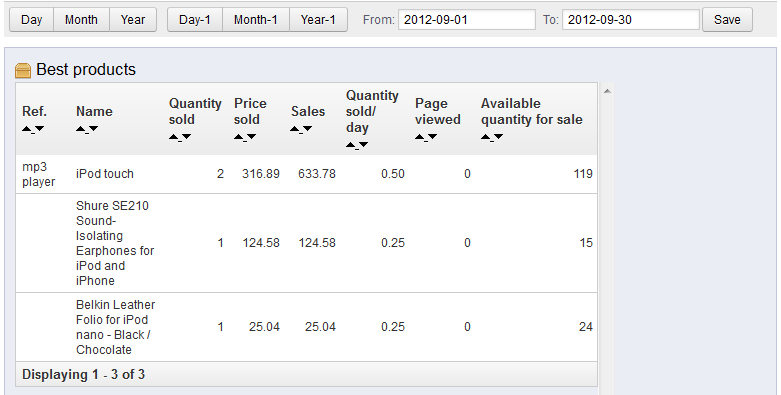Sort Quantity sold/day descending
Screen dimensions: 781x395
(x=364, y=145)
